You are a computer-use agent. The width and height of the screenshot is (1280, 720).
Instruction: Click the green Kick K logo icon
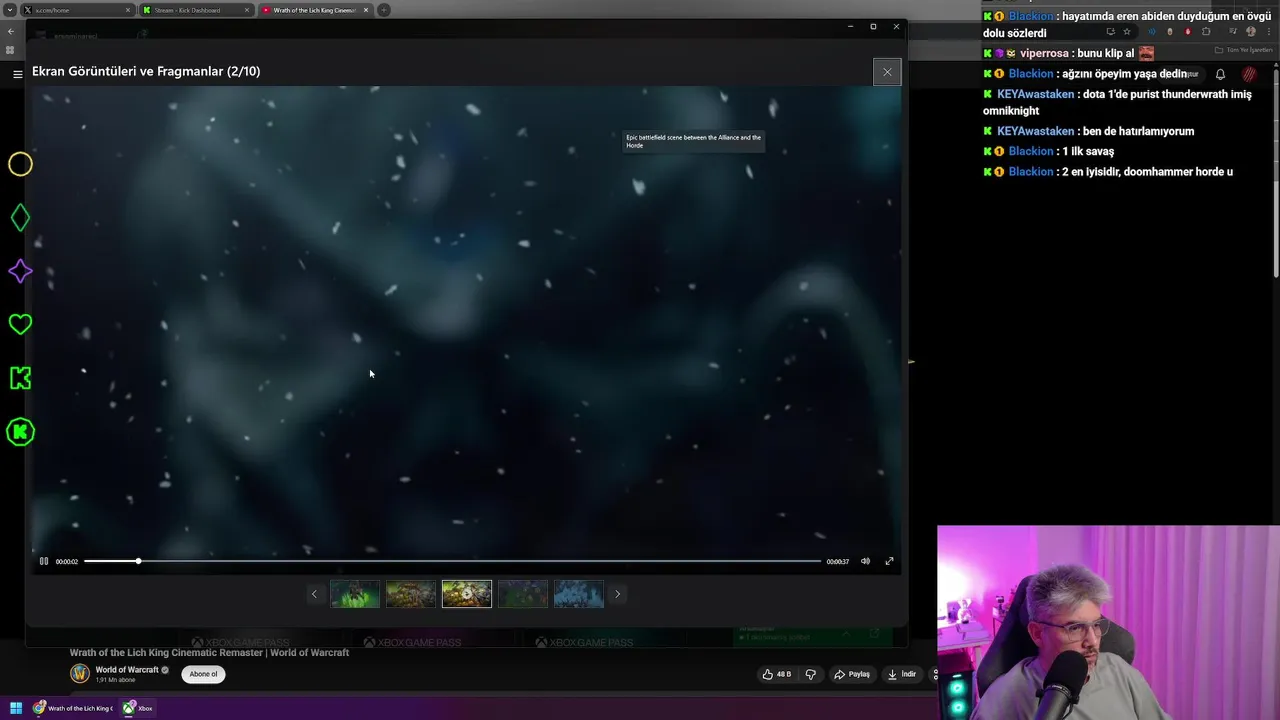(20, 378)
